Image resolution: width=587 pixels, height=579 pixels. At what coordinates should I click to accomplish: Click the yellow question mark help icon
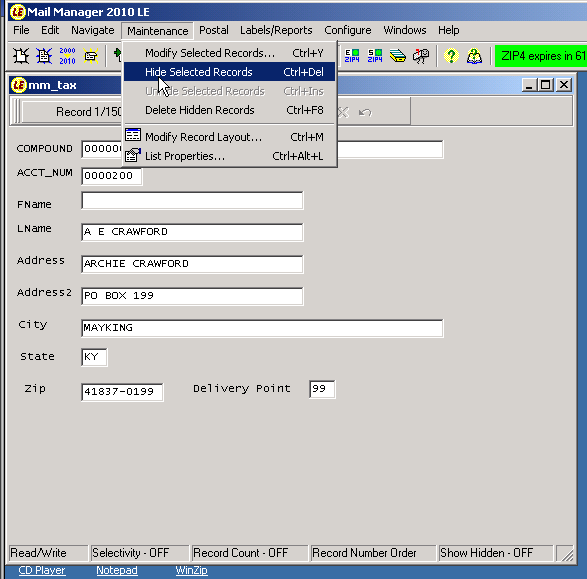pyautogui.click(x=451, y=56)
